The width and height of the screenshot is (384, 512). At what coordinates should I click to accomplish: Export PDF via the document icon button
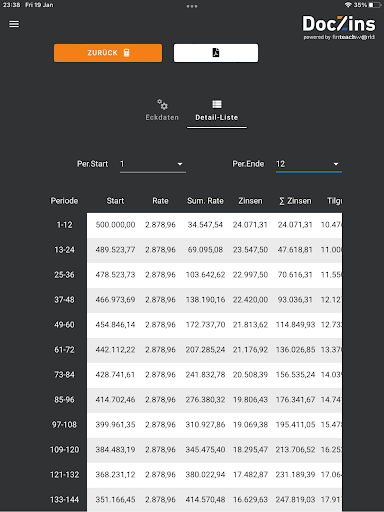point(216,53)
